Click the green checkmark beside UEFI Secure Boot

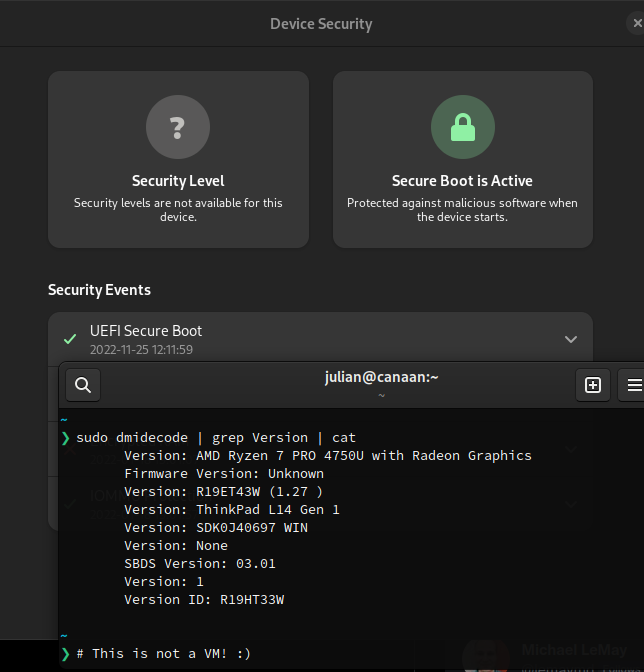[x=70, y=339]
